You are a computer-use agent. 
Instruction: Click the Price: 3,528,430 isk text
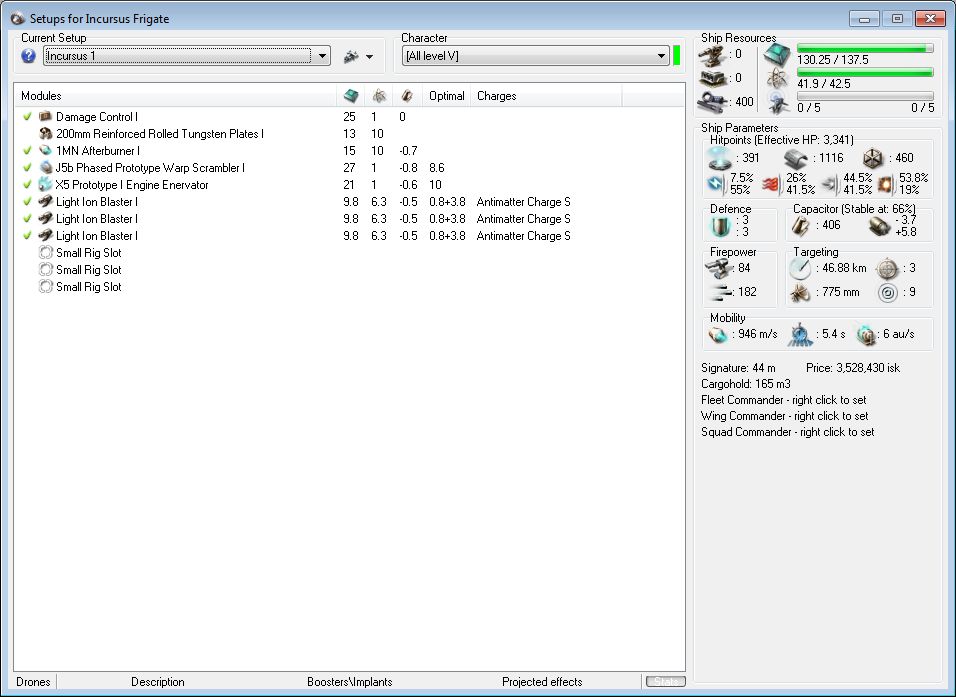(853, 368)
